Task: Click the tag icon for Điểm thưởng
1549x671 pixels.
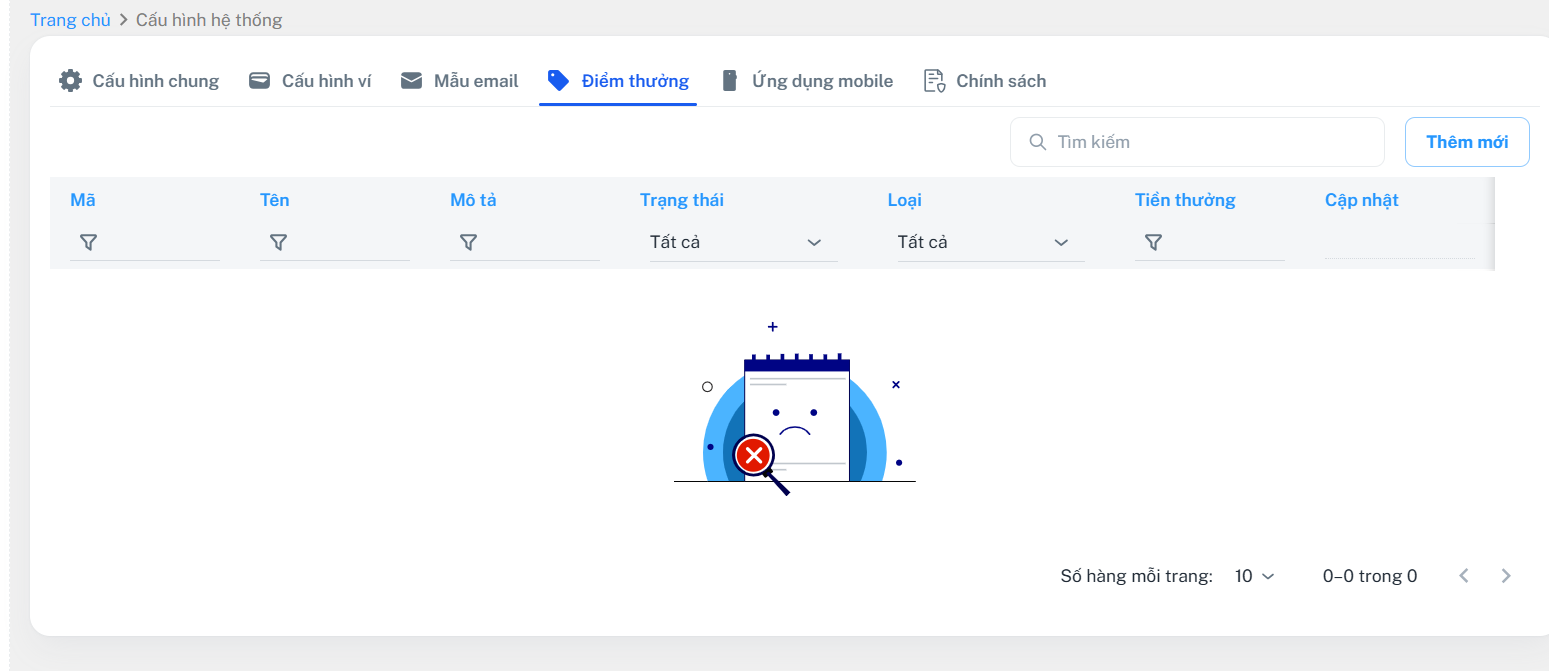Action: pos(559,81)
